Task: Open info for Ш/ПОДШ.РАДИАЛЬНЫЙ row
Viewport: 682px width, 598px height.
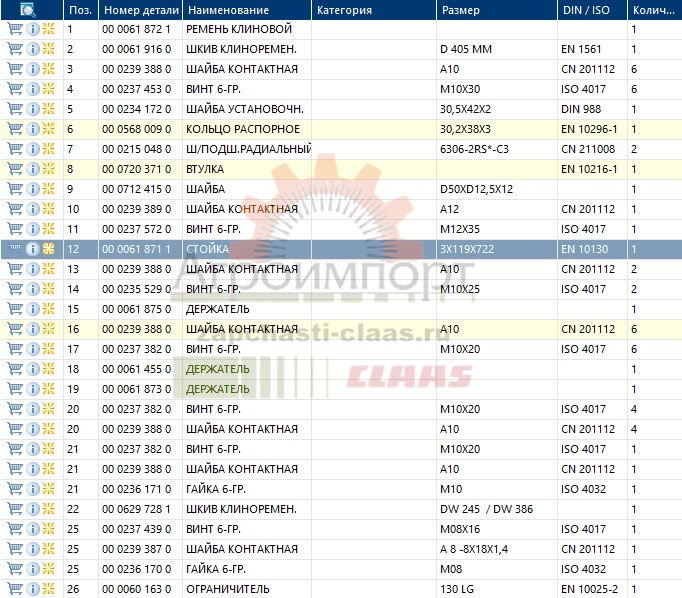Action: 33,149
